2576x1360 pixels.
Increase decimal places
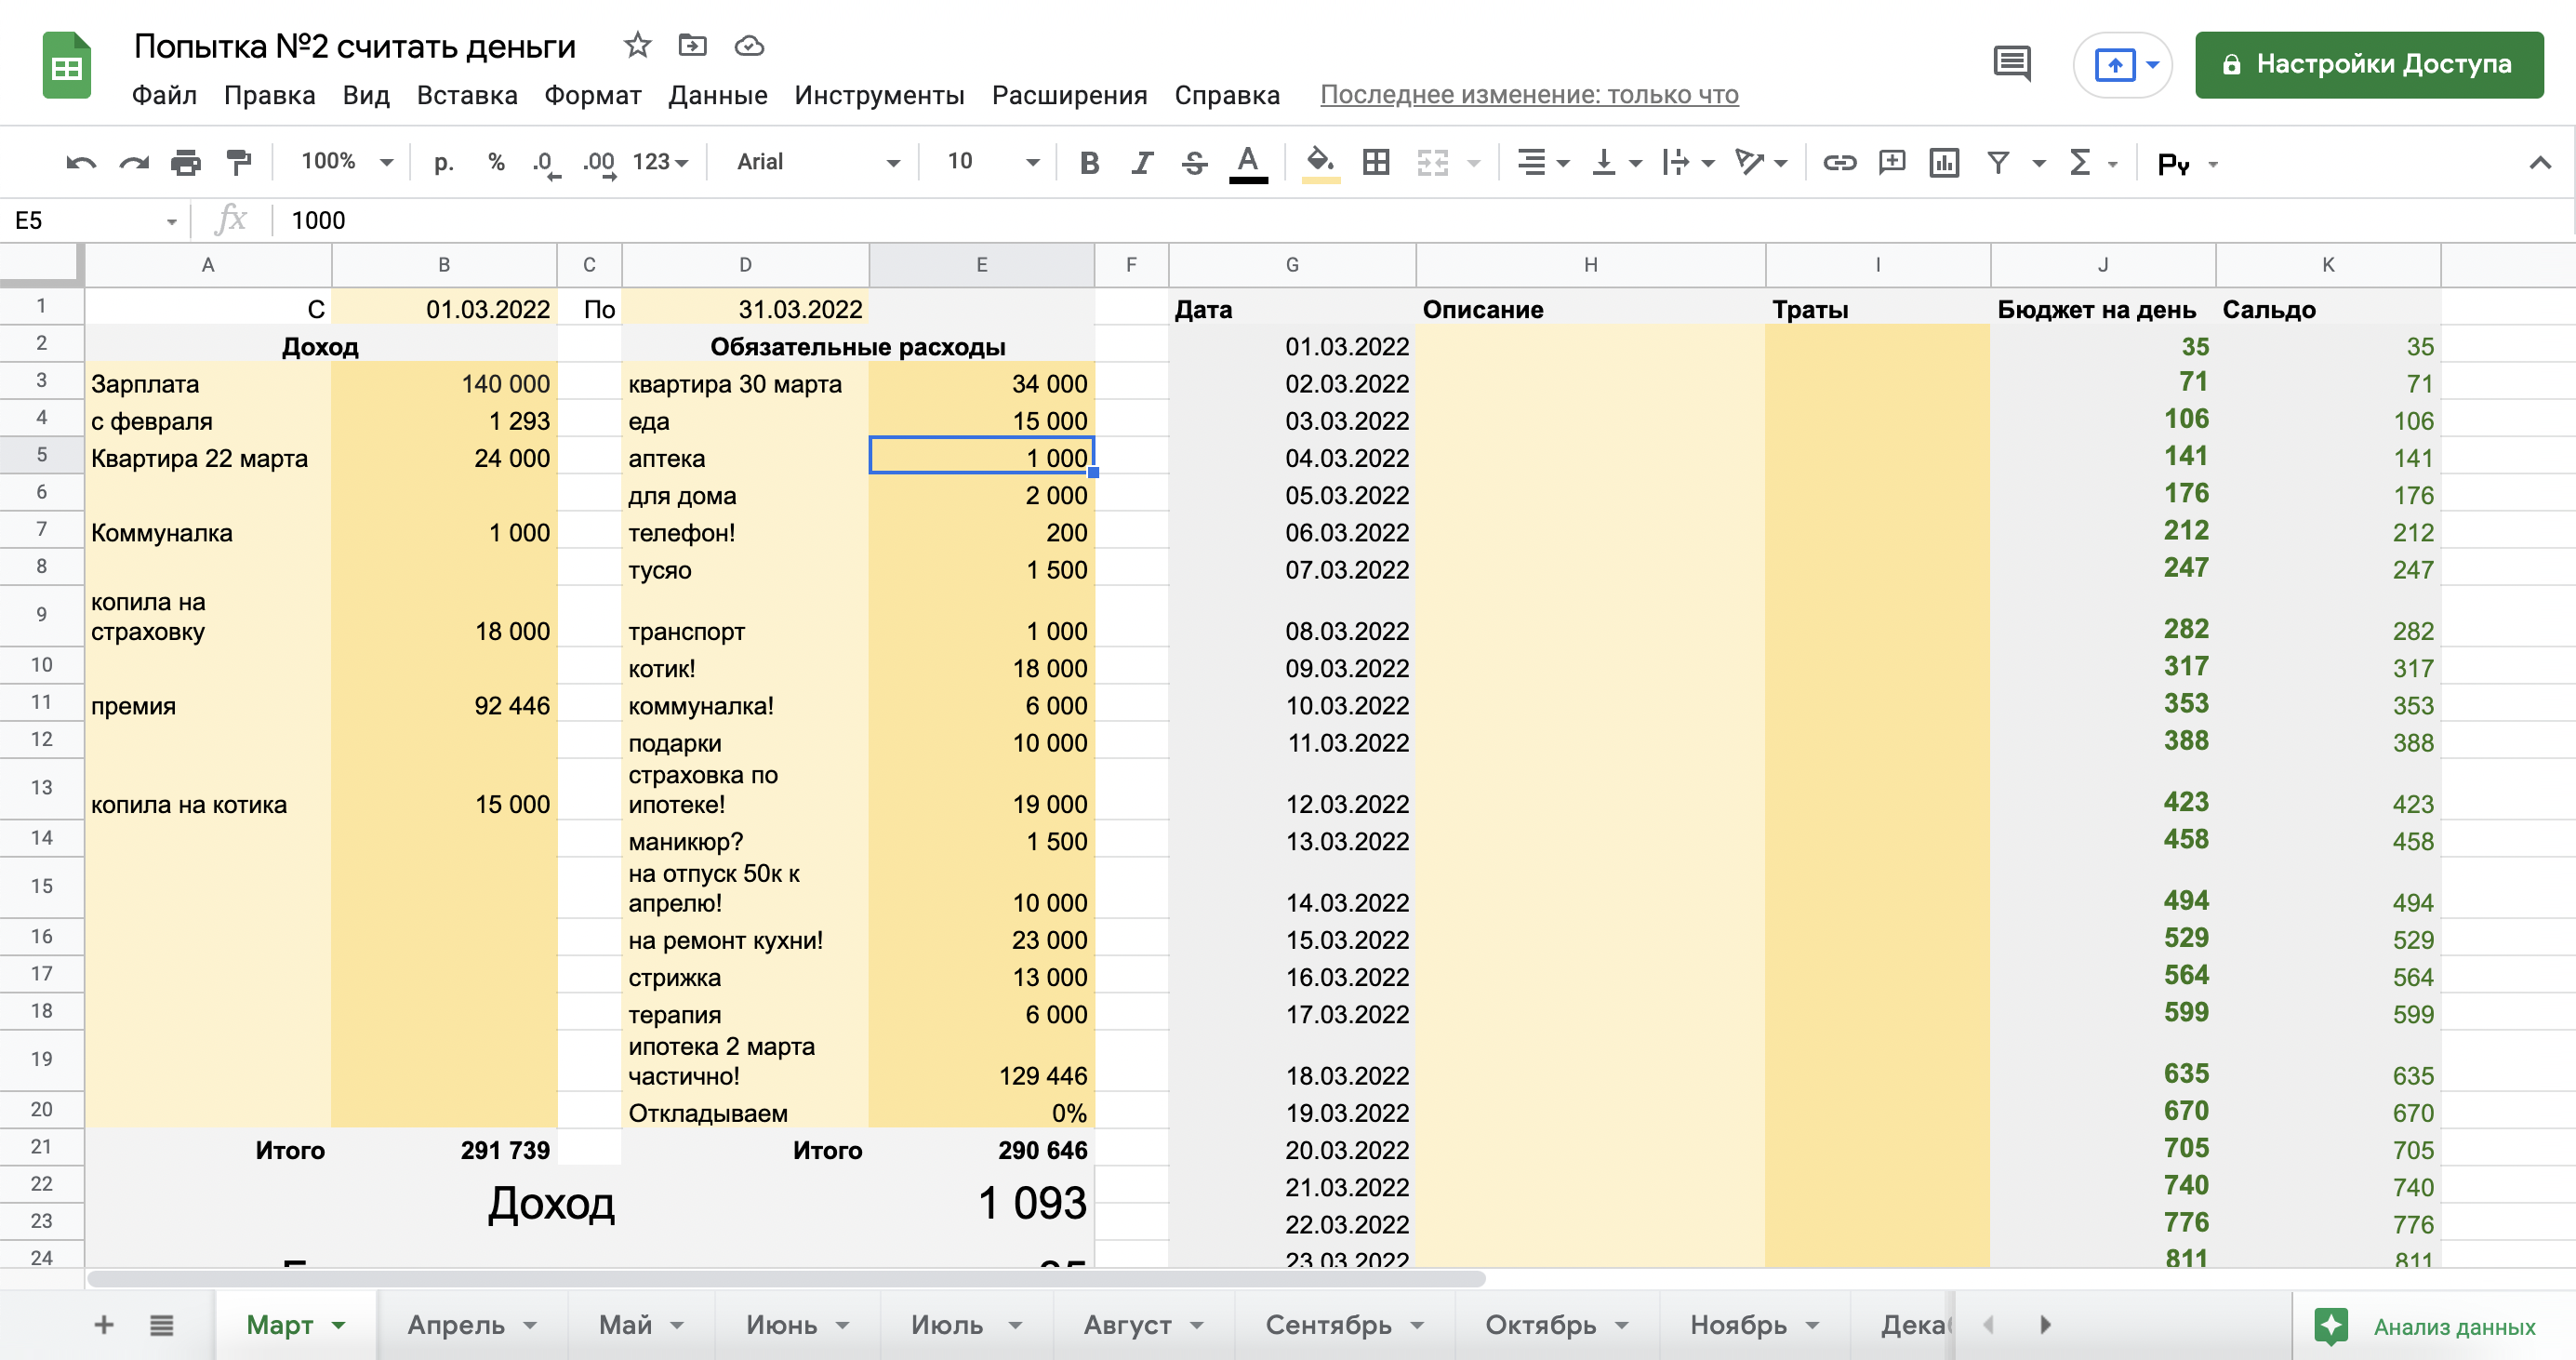pos(599,162)
